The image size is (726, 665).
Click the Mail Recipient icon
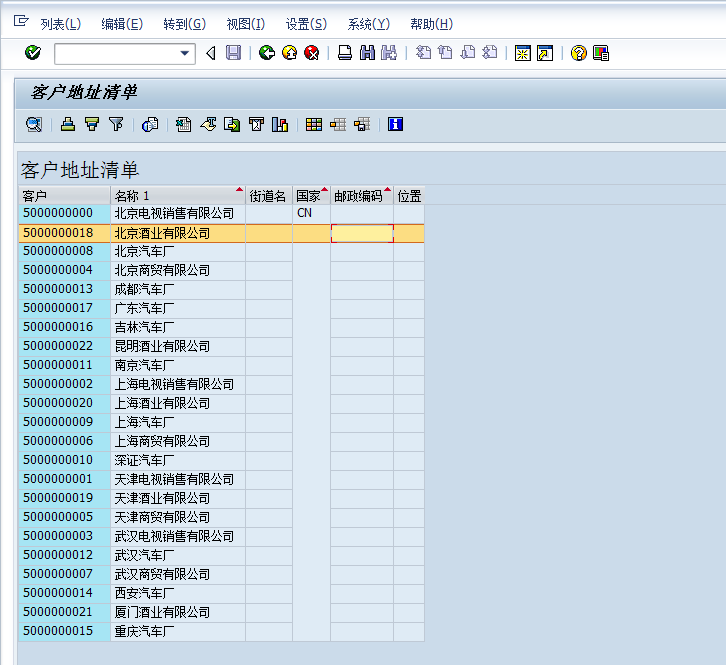click(256, 125)
